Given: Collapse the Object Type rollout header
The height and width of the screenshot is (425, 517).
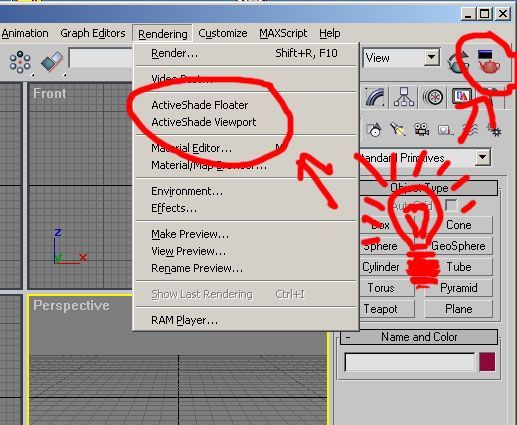Looking at the screenshot, I should tap(428, 188).
